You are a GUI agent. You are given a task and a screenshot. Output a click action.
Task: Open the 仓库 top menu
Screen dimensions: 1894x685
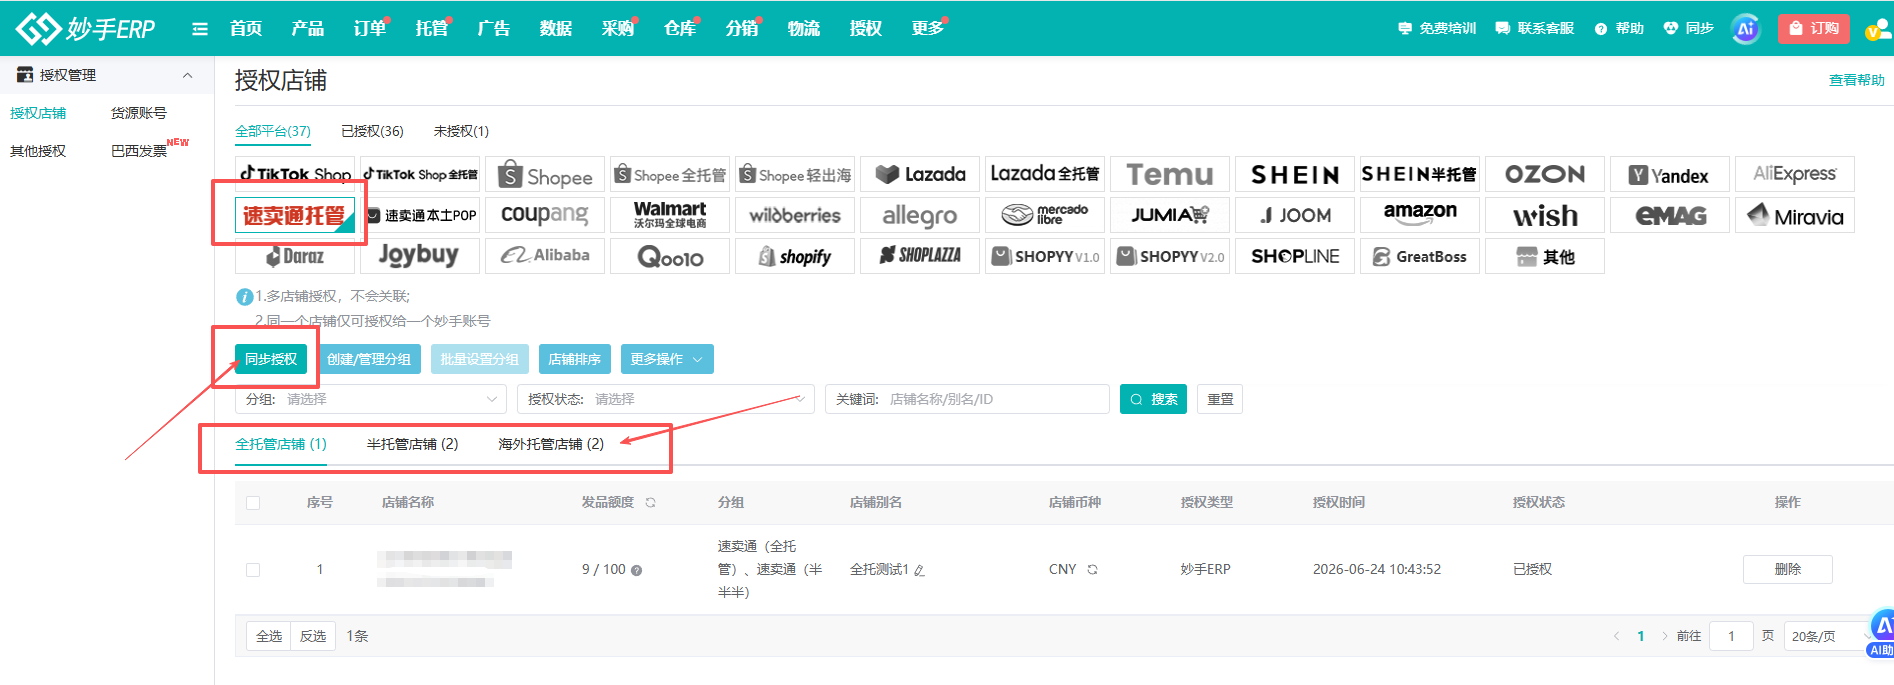coord(679,28)
